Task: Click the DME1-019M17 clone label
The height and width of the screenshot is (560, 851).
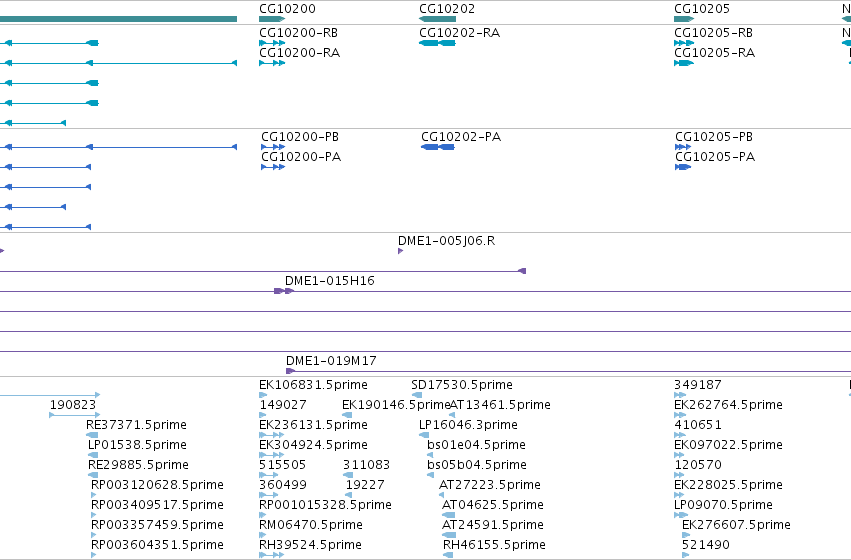Action: pyautogui.click(x=331, y=361)
